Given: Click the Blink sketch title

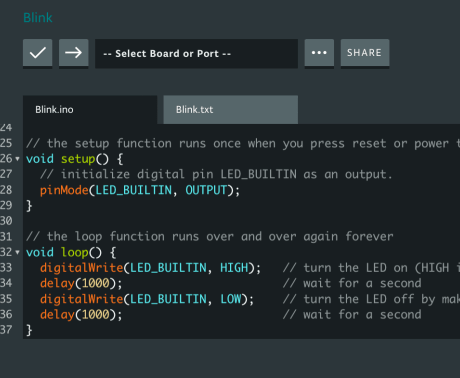Looking at the screenshot, I should coord(38,18).
